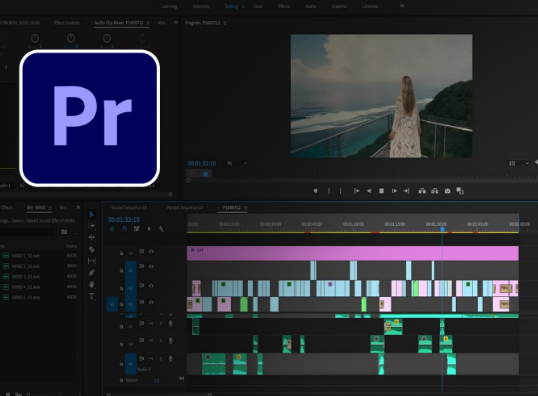The height and width of the screenshot is (396, 538).
Task: Enable voice-over record on A5 track
Action: (171, 359)
